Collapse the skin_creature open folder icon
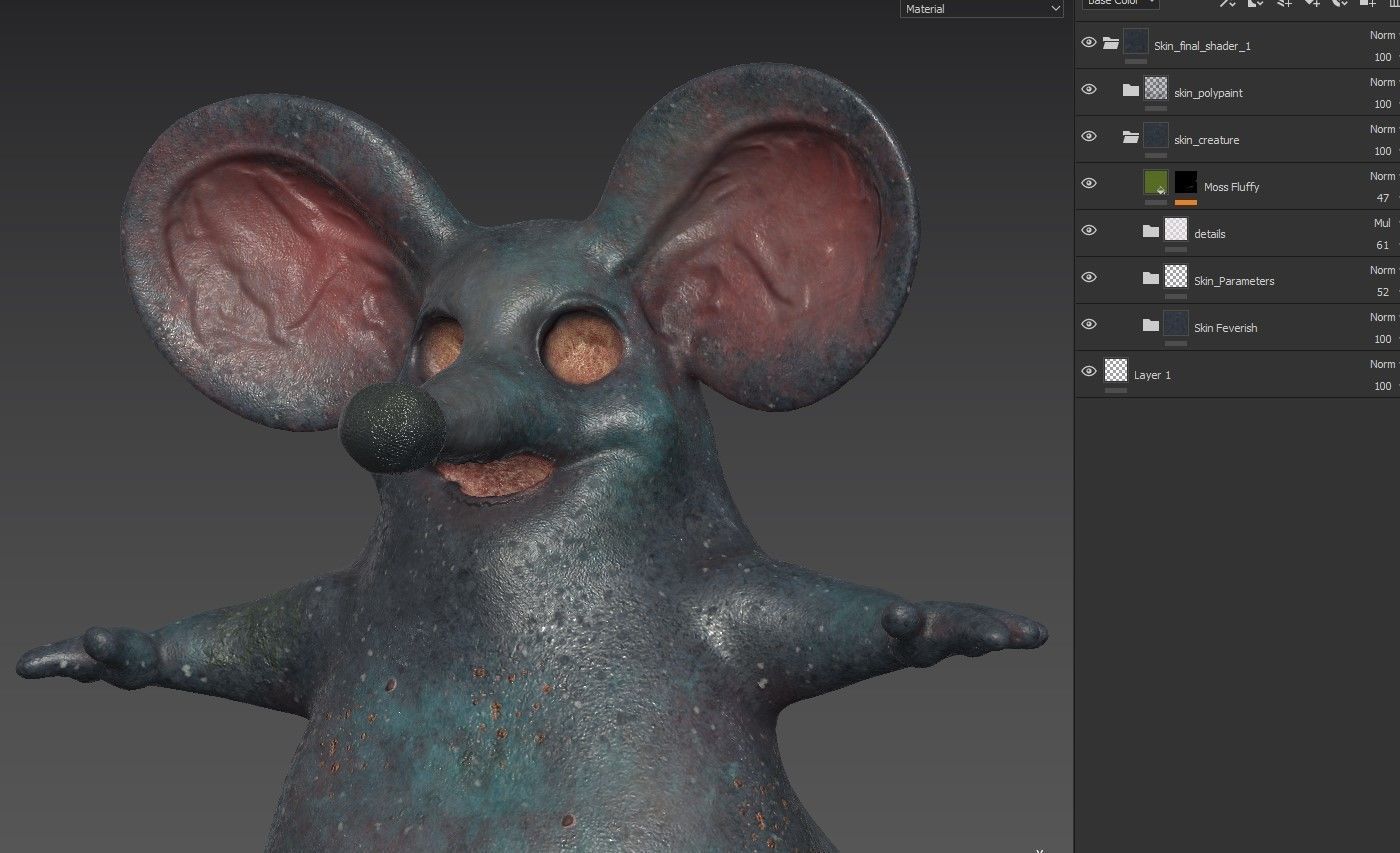 point(1131,137)
